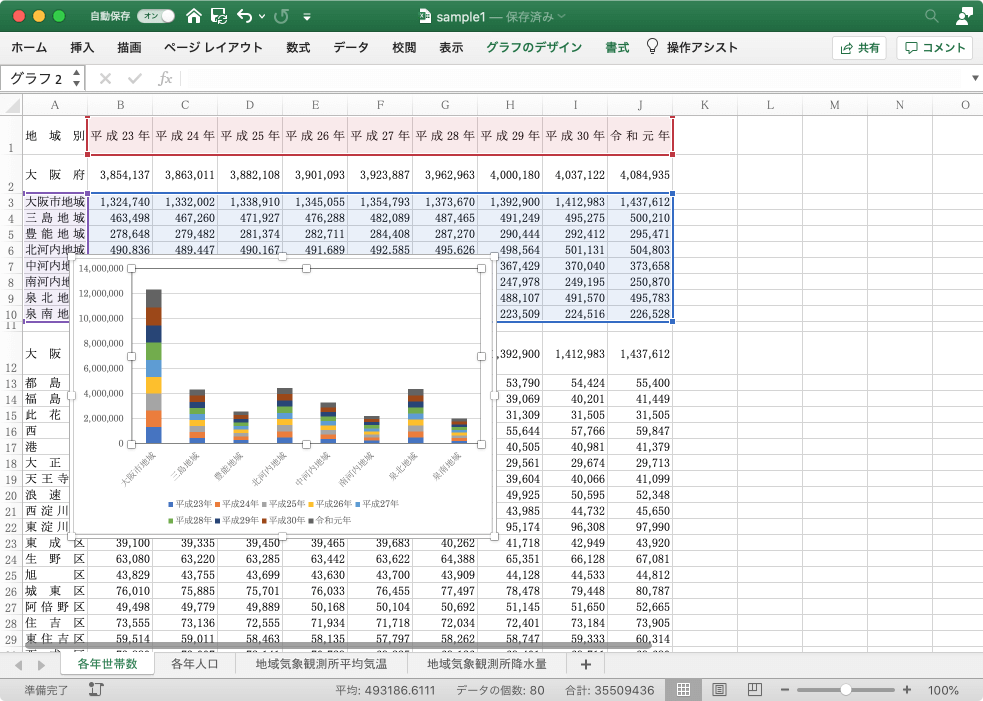Click the 共有 share button
The width and height of the screenshot is (983, 701).
click(x=860, y=47)
